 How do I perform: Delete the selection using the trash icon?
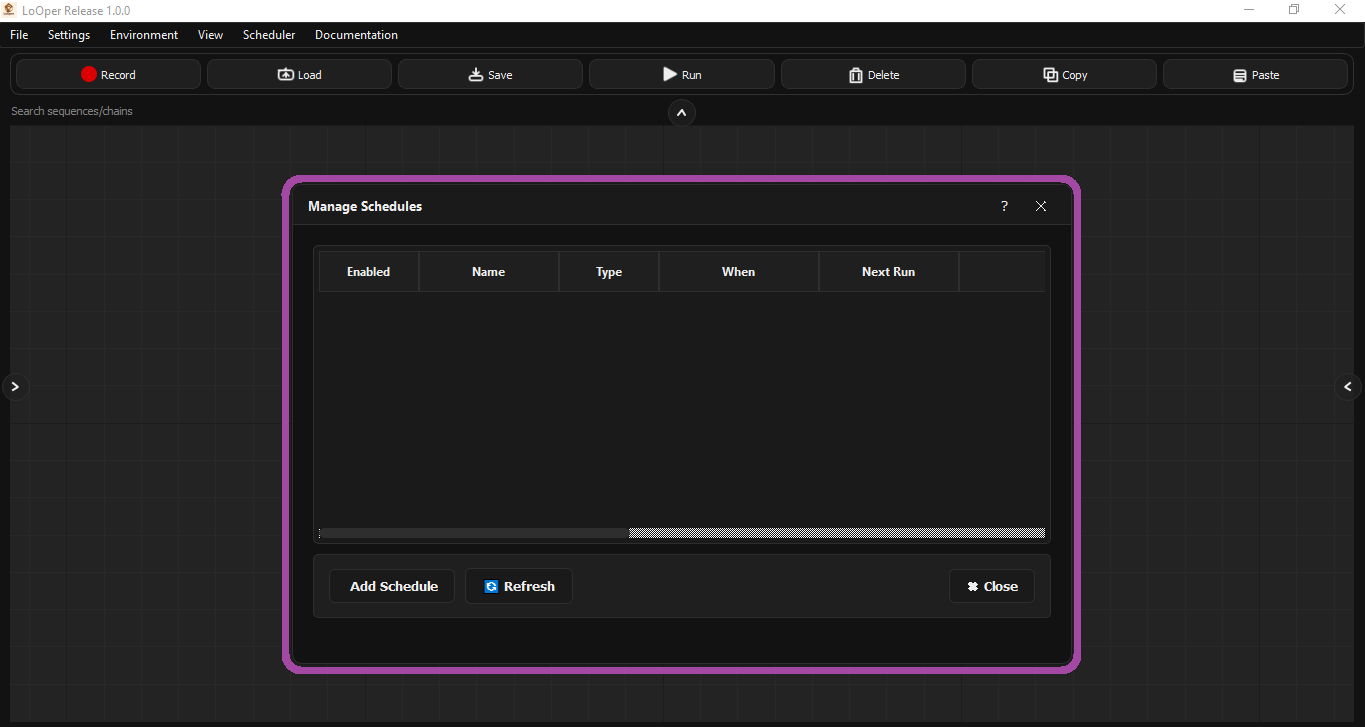856,74
